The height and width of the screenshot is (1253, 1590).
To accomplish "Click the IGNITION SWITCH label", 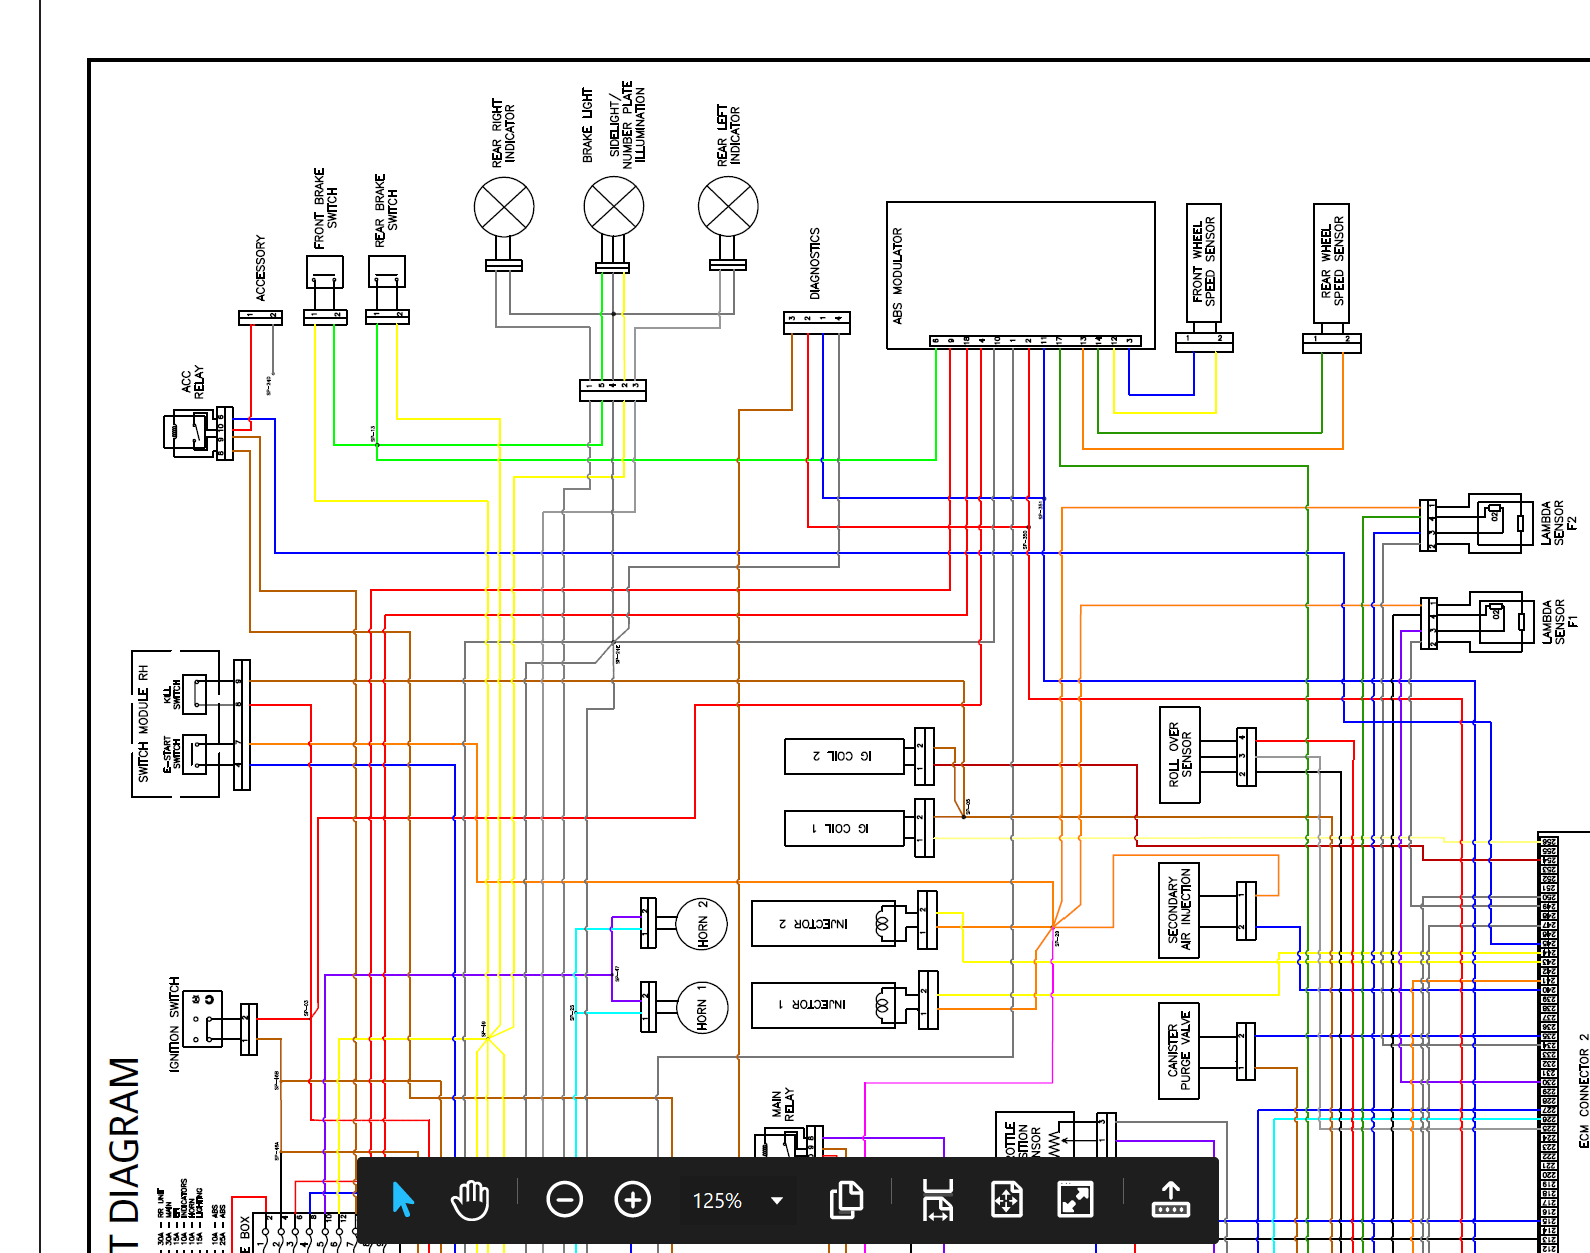I will [x=175, y=1025].
